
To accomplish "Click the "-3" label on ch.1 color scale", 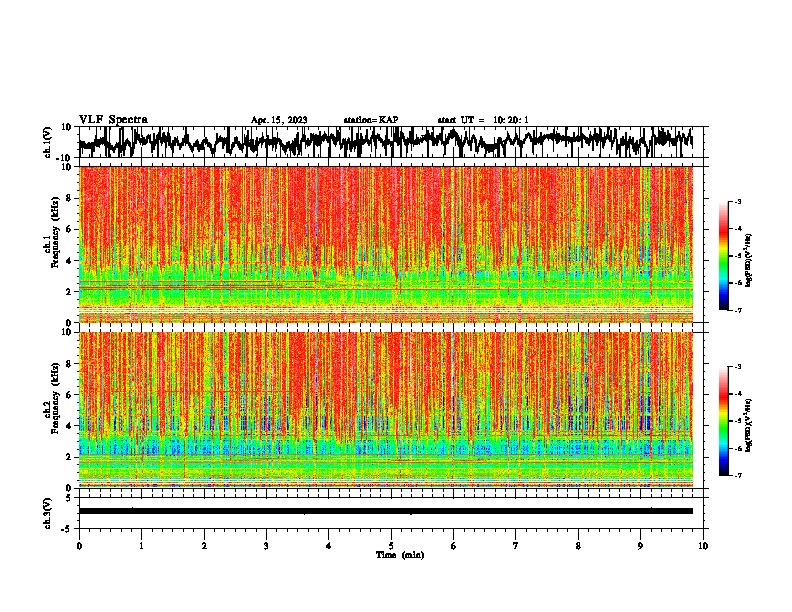I will 738,201.
